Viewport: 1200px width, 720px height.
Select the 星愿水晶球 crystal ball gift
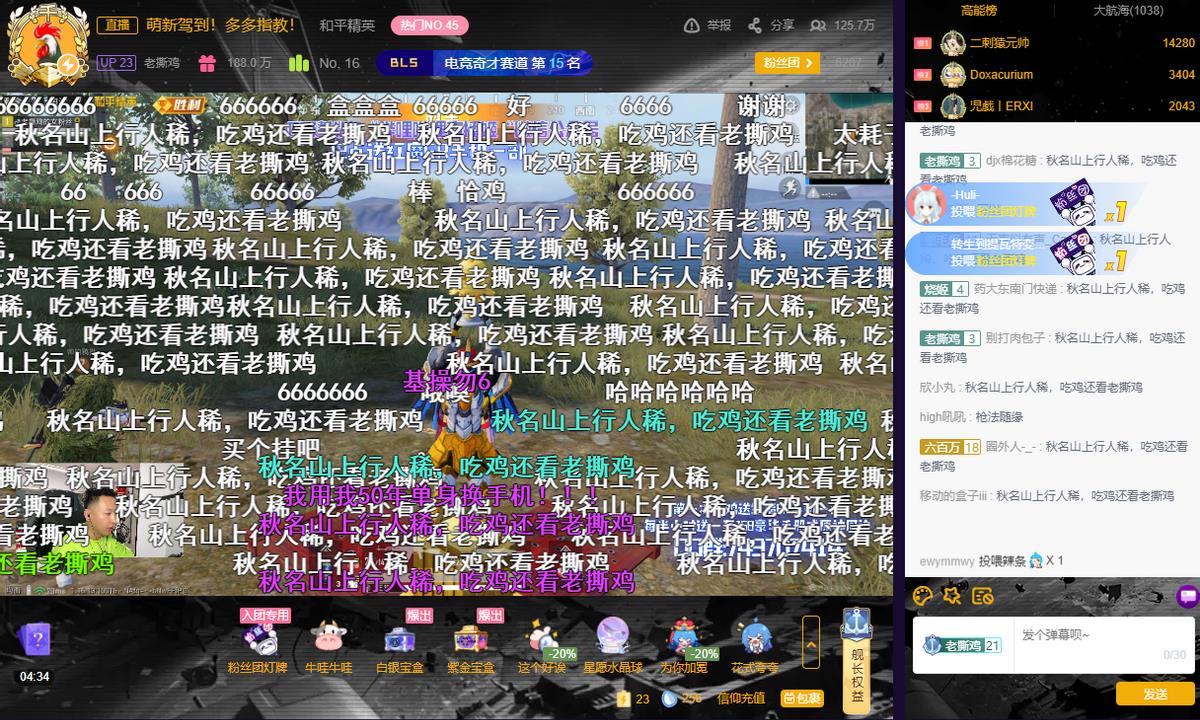(x=612, y=641)
